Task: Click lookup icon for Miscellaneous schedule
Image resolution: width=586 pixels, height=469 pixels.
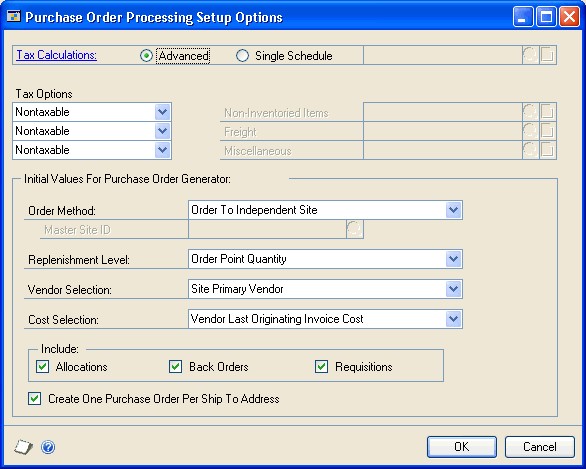Action: click(530, 150)
